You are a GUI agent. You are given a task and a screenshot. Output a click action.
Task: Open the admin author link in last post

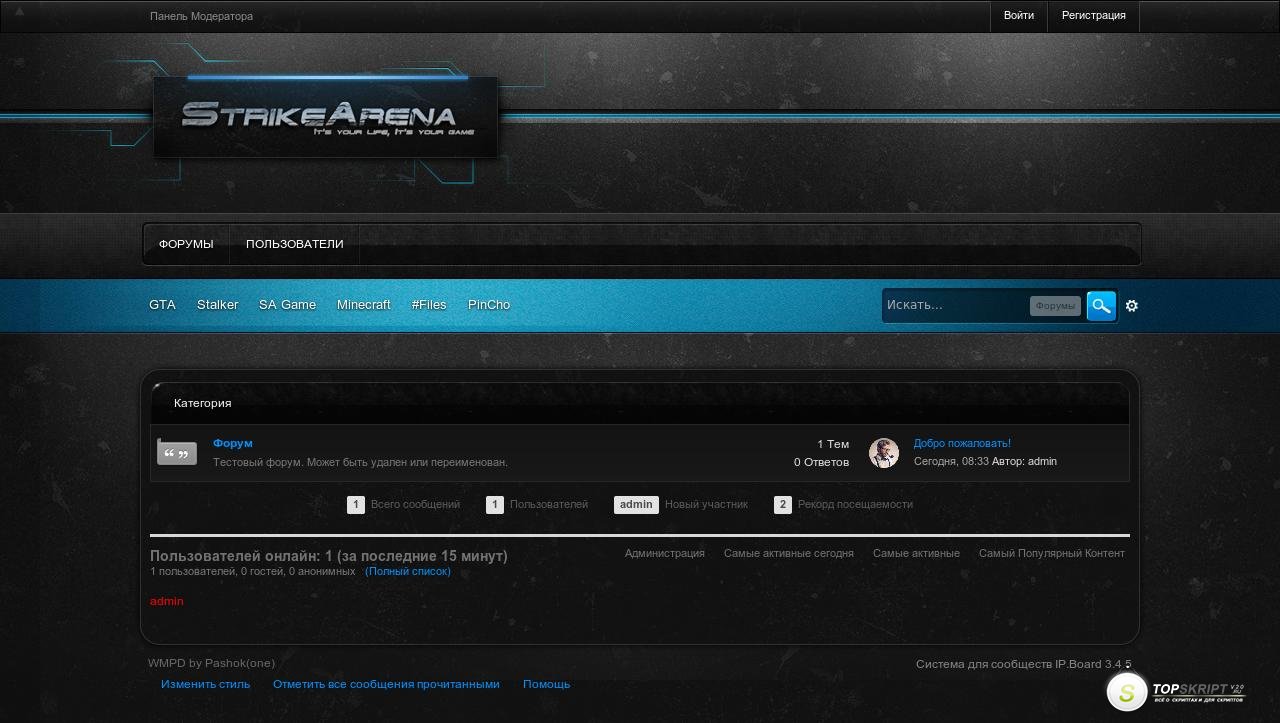pos(1042,462)
